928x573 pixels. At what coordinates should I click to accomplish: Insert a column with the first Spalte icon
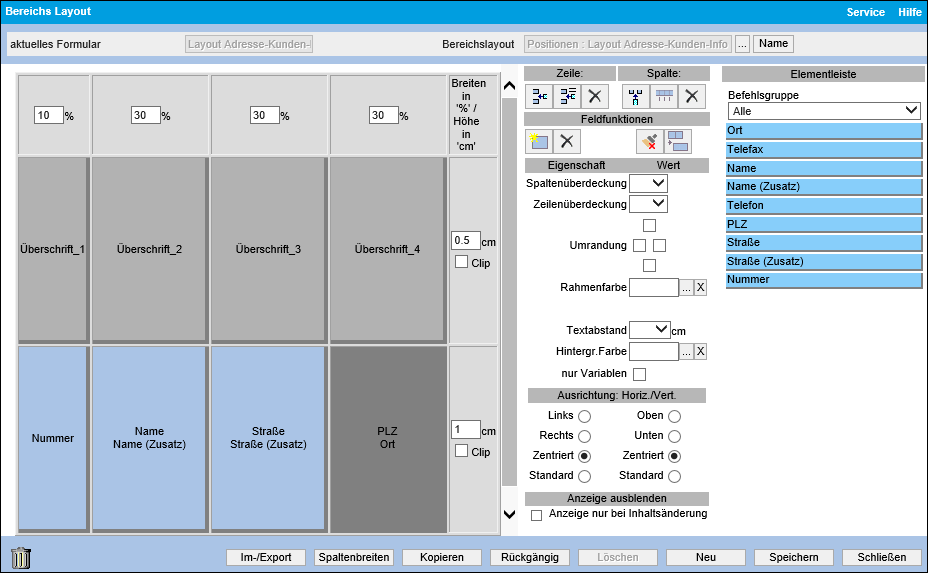636,96
